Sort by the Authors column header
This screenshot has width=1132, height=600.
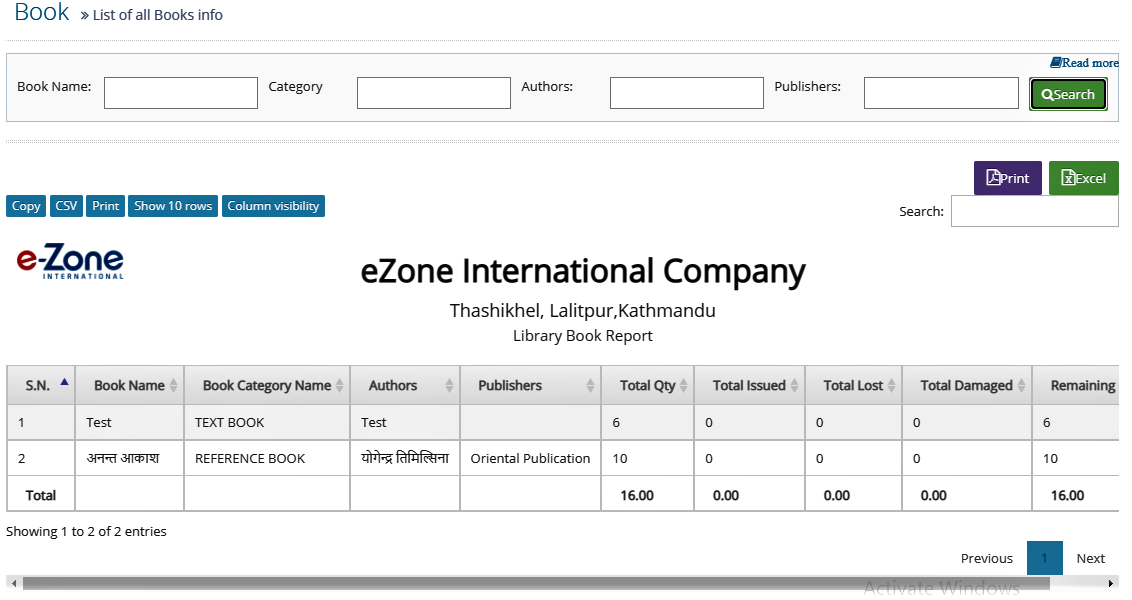pyautogui.click(x=405, y=386)
